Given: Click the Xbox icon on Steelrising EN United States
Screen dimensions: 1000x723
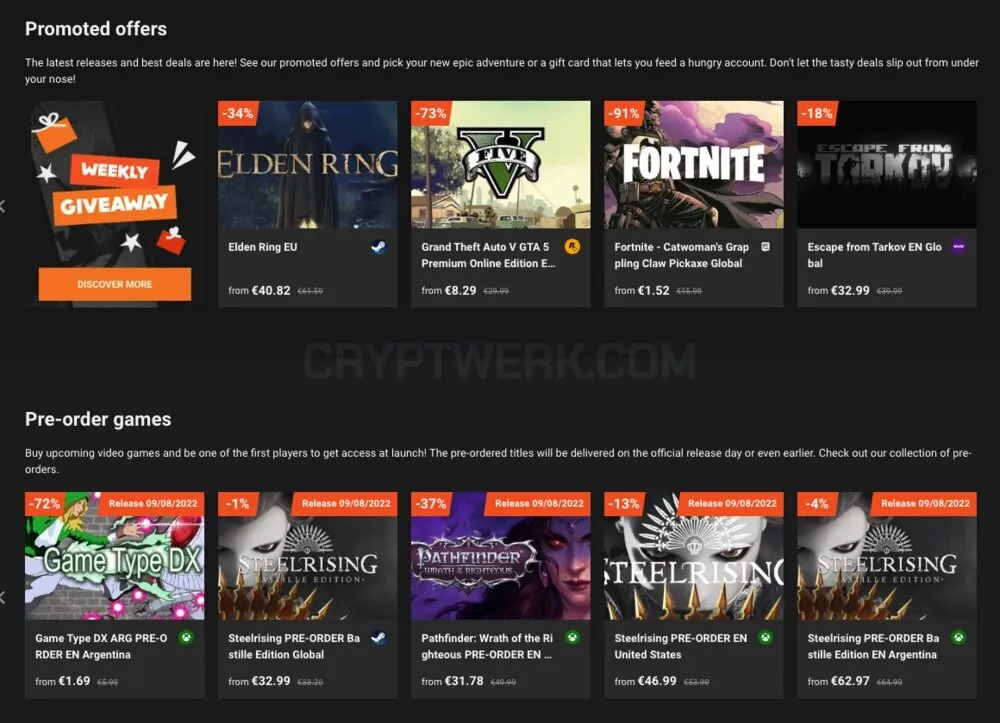Looking at the screenshot, I should (765, 638).
